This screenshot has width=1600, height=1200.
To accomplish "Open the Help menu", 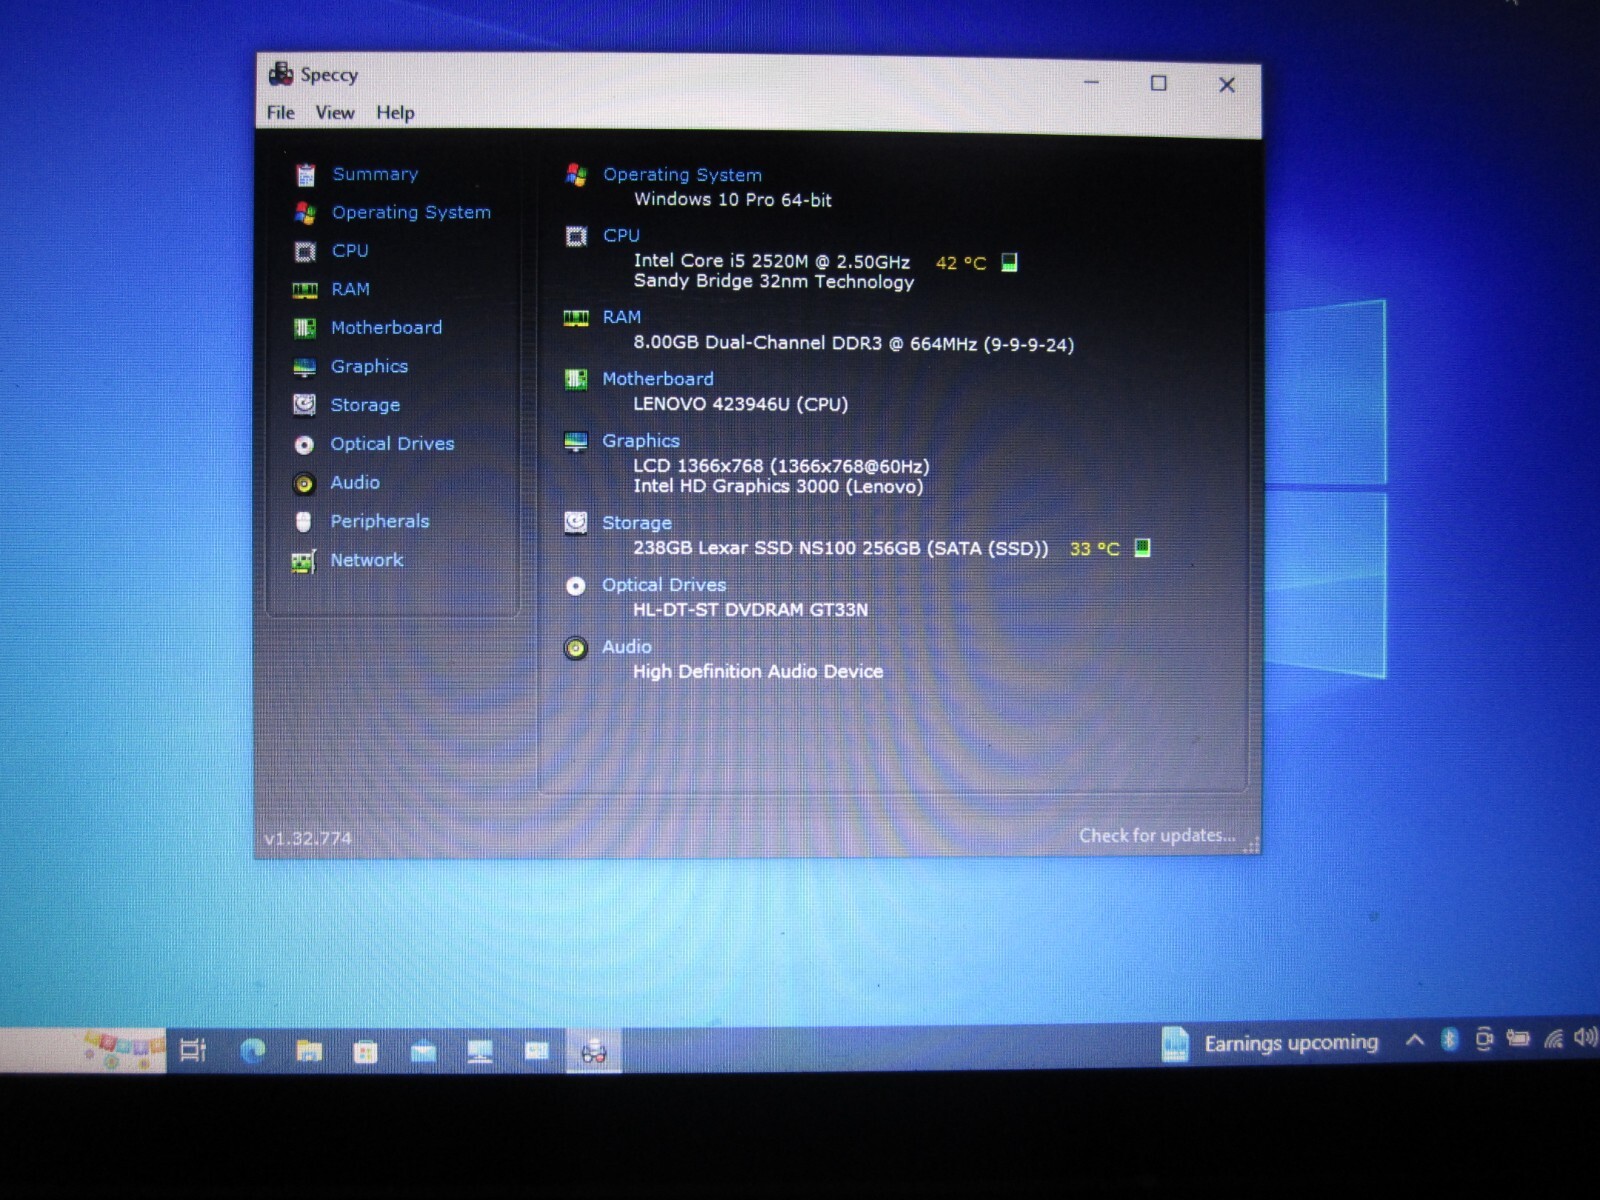I will 395,113.
